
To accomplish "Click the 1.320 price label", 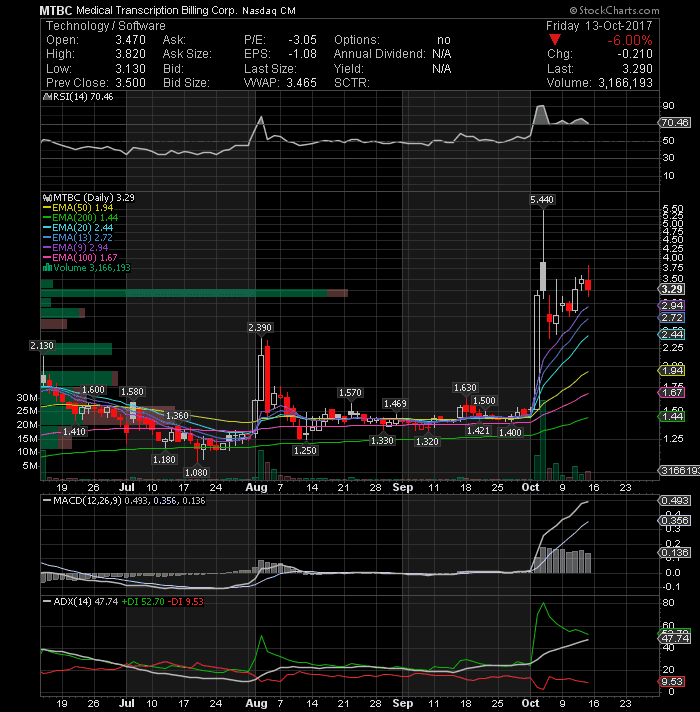I will [x=427, y=441].
